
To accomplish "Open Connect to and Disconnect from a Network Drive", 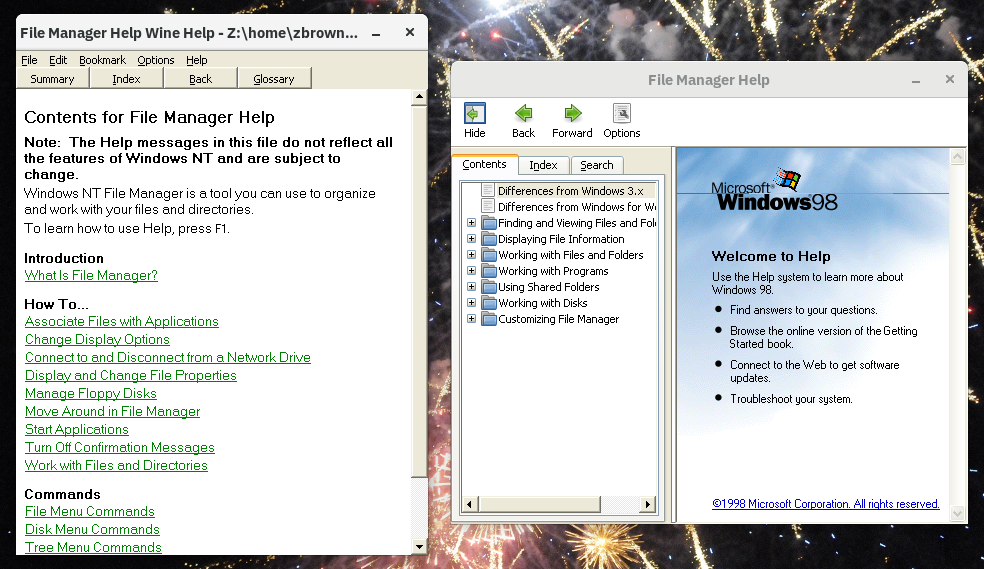I will (x=168, y=358).
